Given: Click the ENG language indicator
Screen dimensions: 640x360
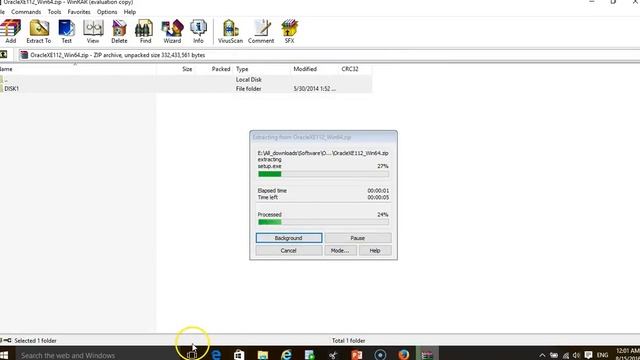Looking at the screenshot, I should (x=602, y=355).
